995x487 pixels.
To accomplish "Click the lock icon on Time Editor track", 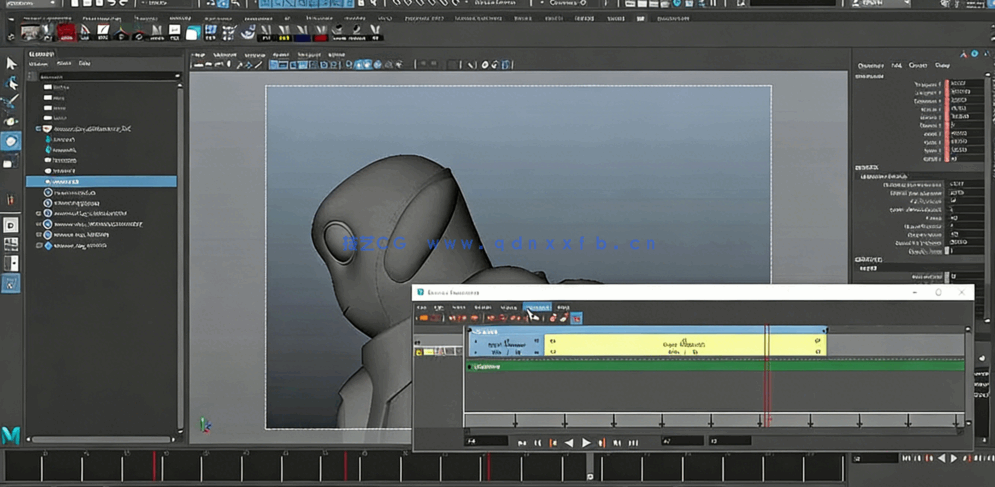I will (x=419, y=352).
